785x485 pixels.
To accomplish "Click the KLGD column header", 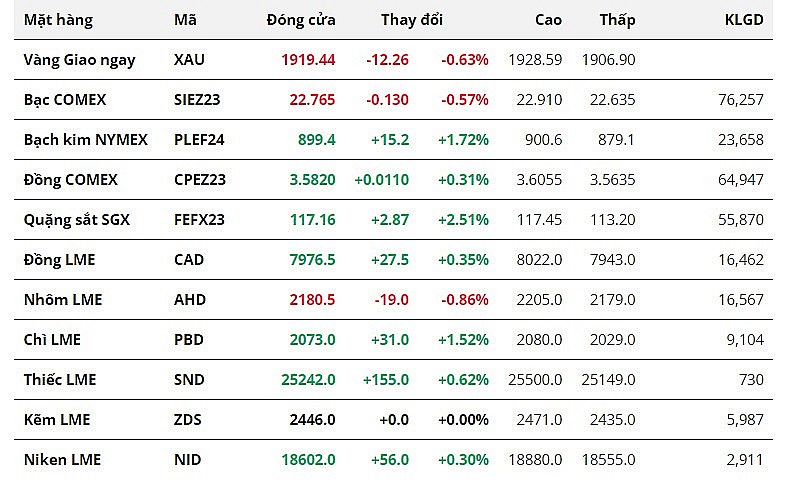I will click(x=743, y=20).
